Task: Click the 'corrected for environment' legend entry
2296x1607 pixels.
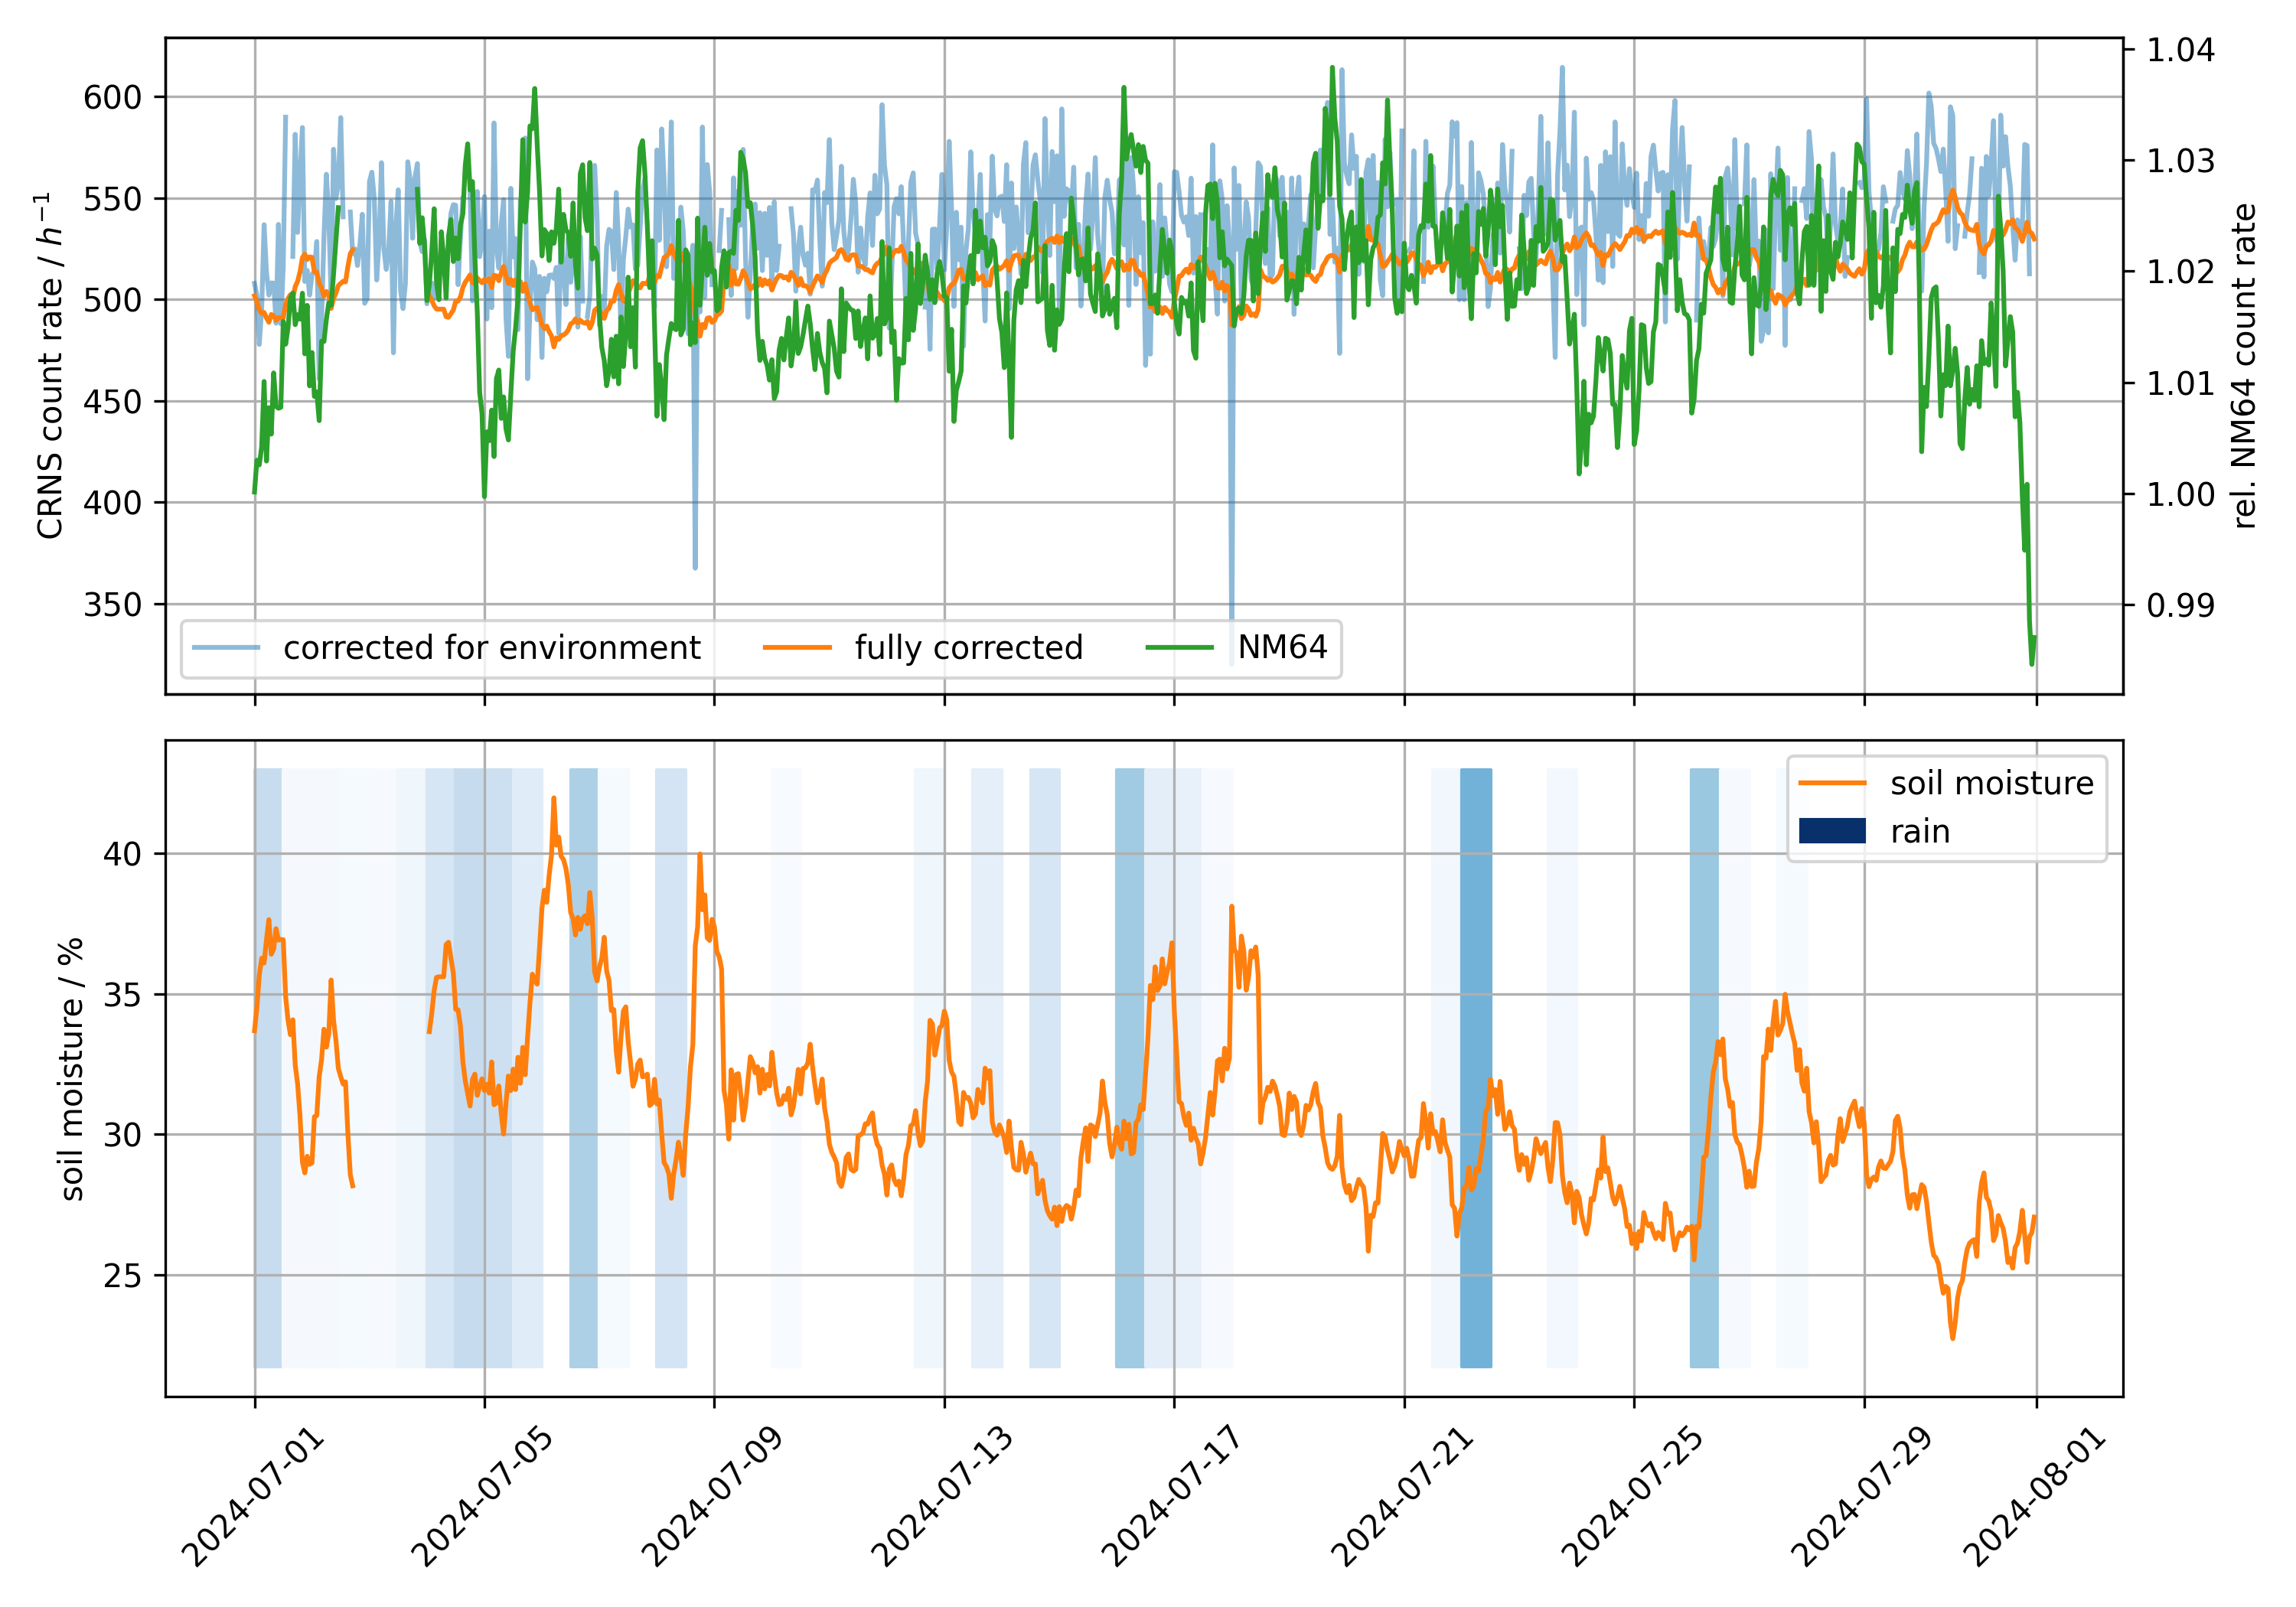Action: (x=491, y=648)
